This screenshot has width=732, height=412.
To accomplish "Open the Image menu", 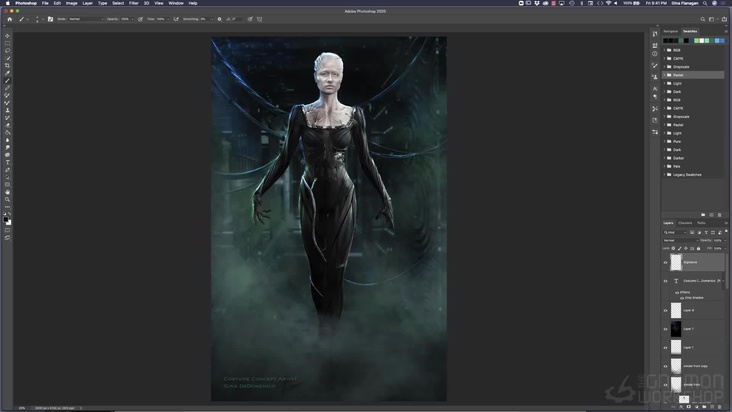I will (x=71, y=3).
